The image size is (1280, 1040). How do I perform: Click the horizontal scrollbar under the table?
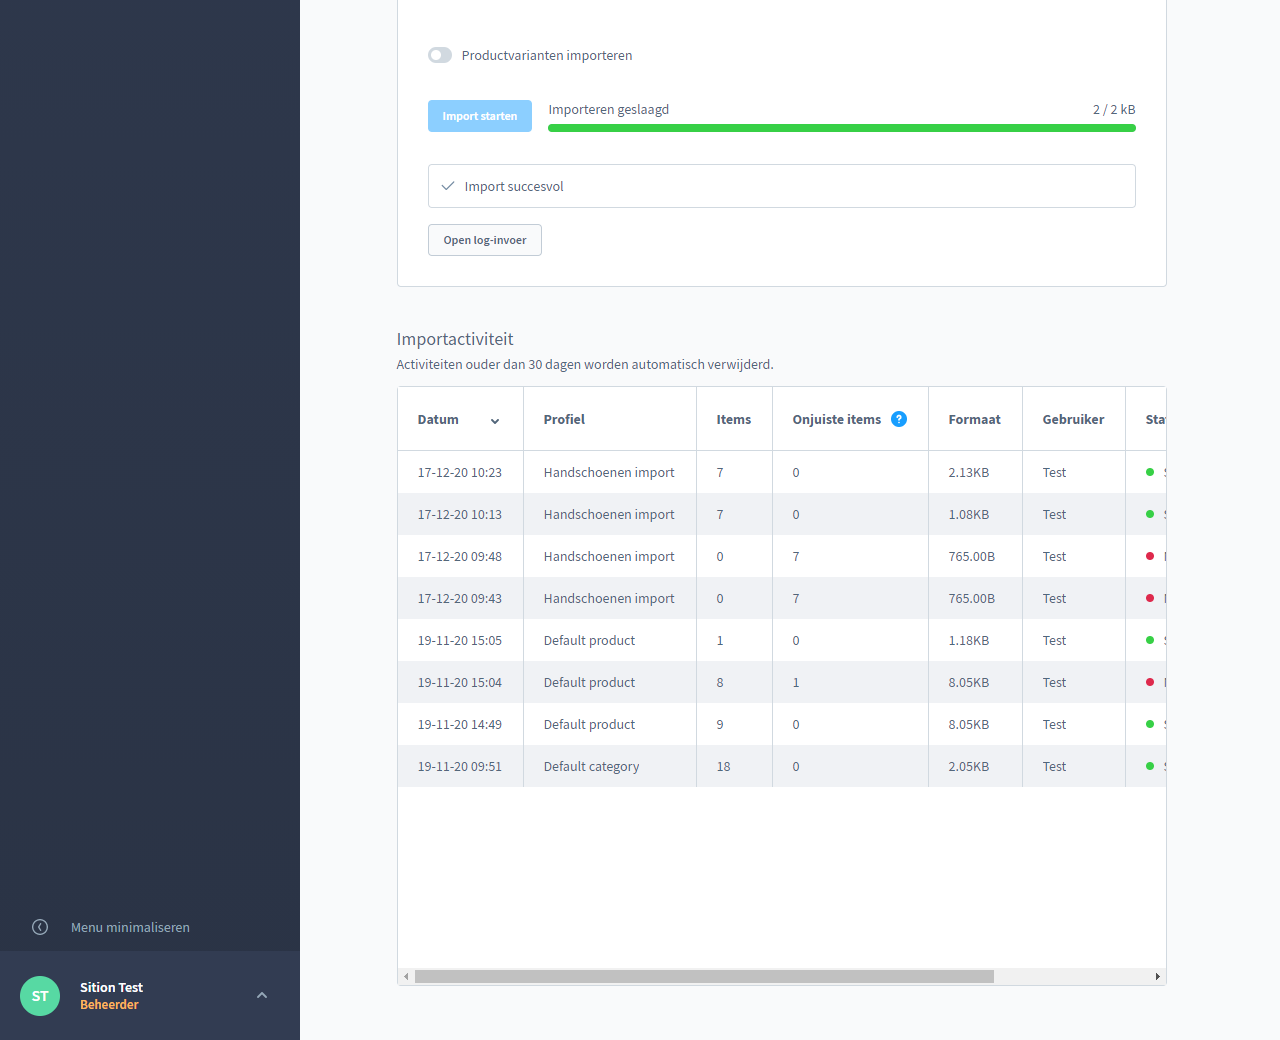[704, 976]
